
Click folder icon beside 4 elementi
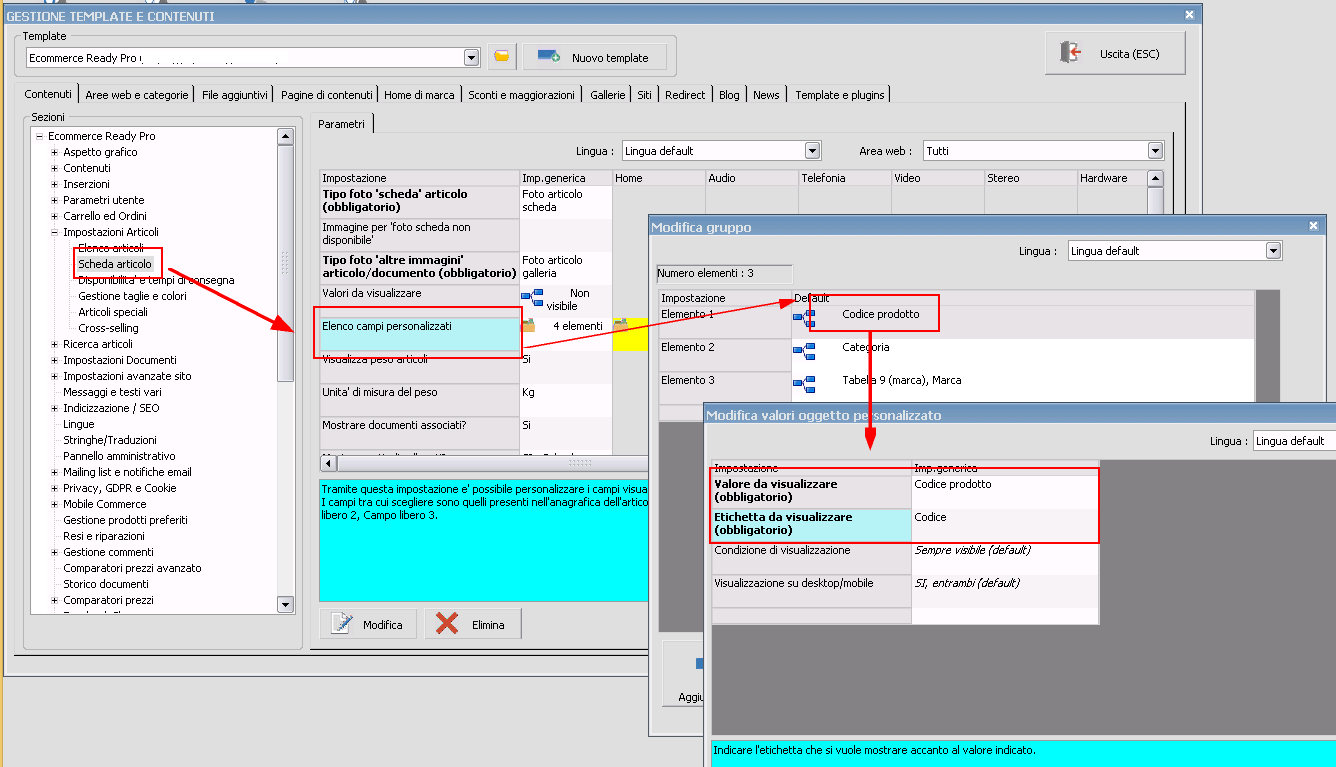pos(529,325)
